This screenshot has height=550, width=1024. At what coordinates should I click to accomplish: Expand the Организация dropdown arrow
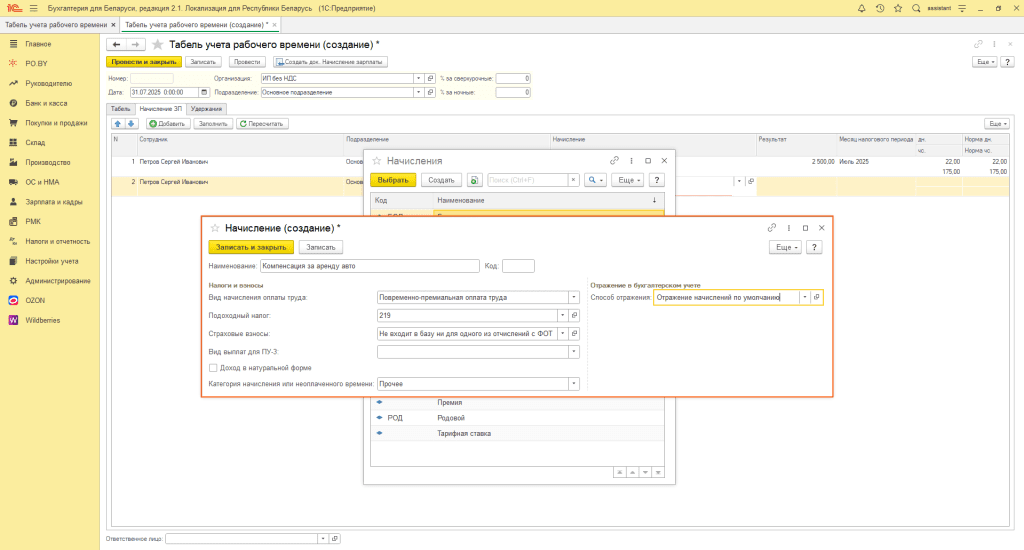coord(419,78)
